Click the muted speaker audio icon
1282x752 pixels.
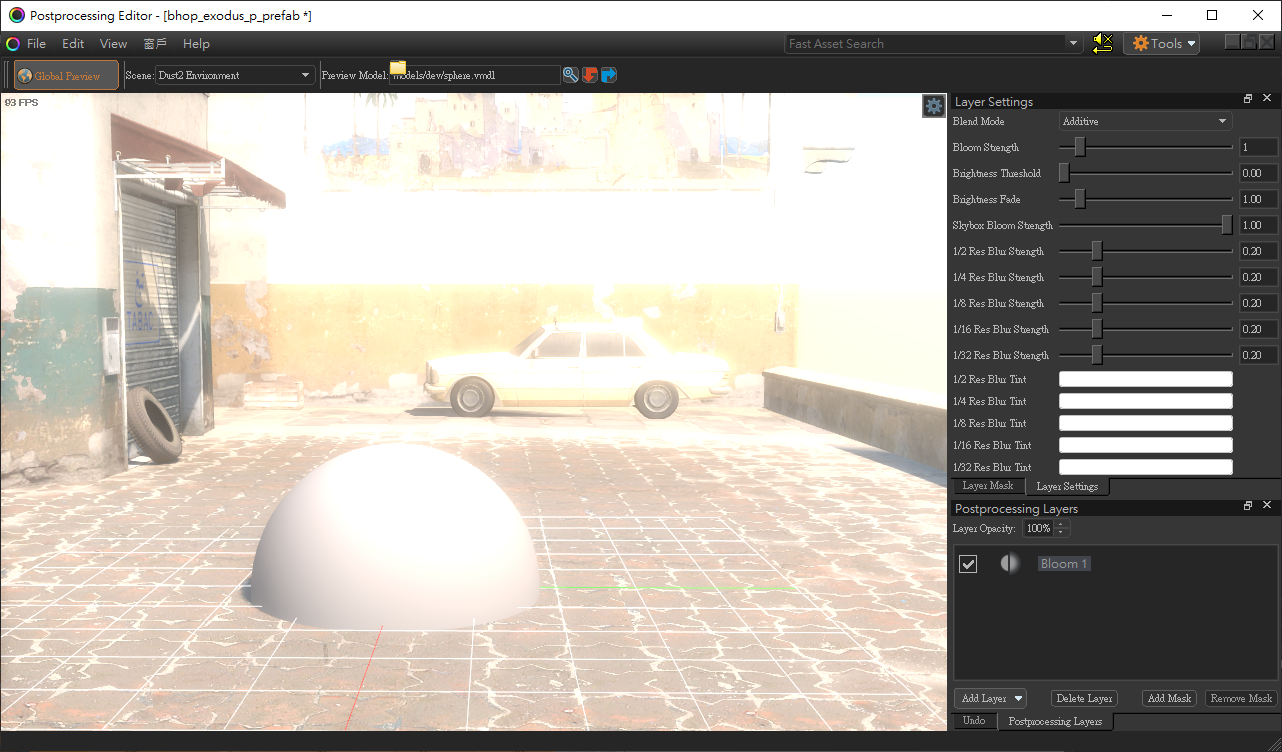click(1103, 43)
